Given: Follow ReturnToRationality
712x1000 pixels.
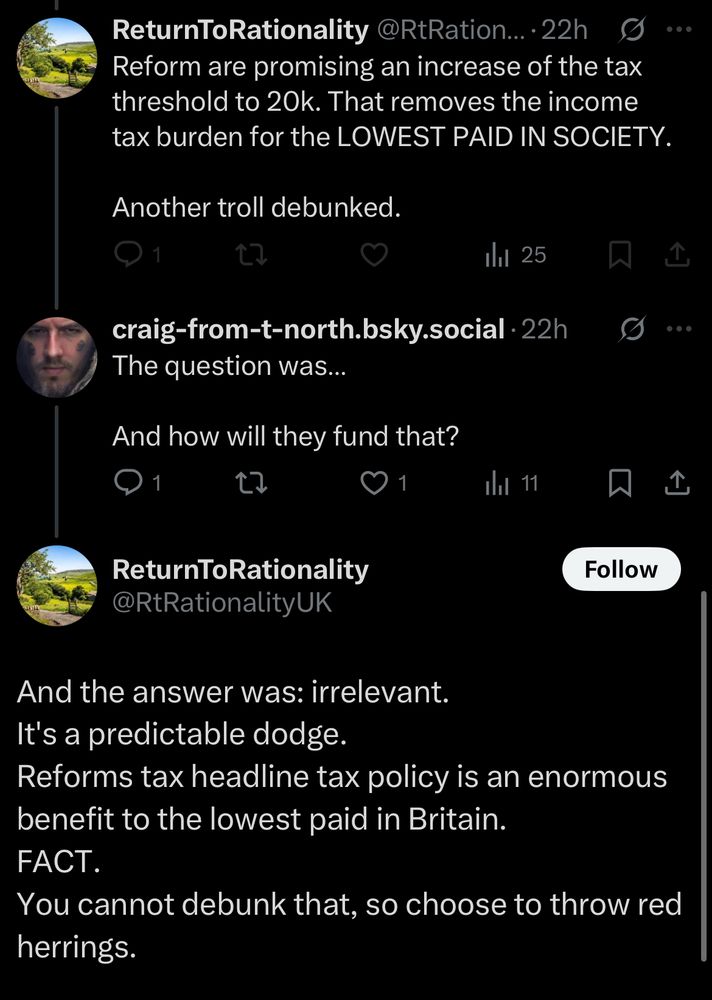Looking at the screenshot, I should [621, 569].
